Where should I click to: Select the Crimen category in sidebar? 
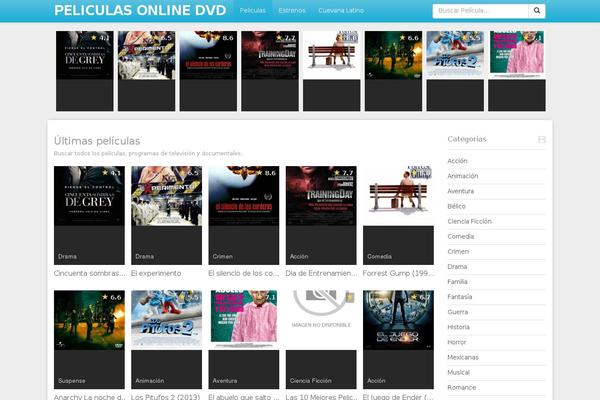tap(458, 251)
